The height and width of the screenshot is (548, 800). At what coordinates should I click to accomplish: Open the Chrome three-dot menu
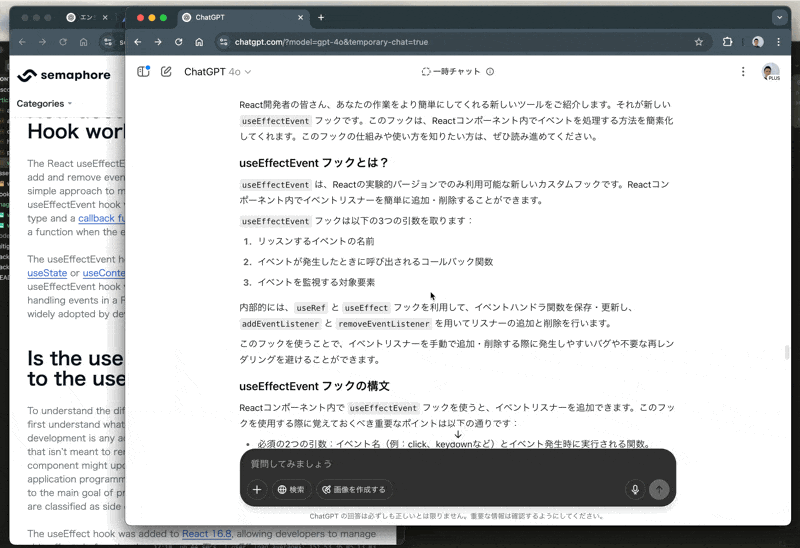pyautogui.click(x=779, y=42)
